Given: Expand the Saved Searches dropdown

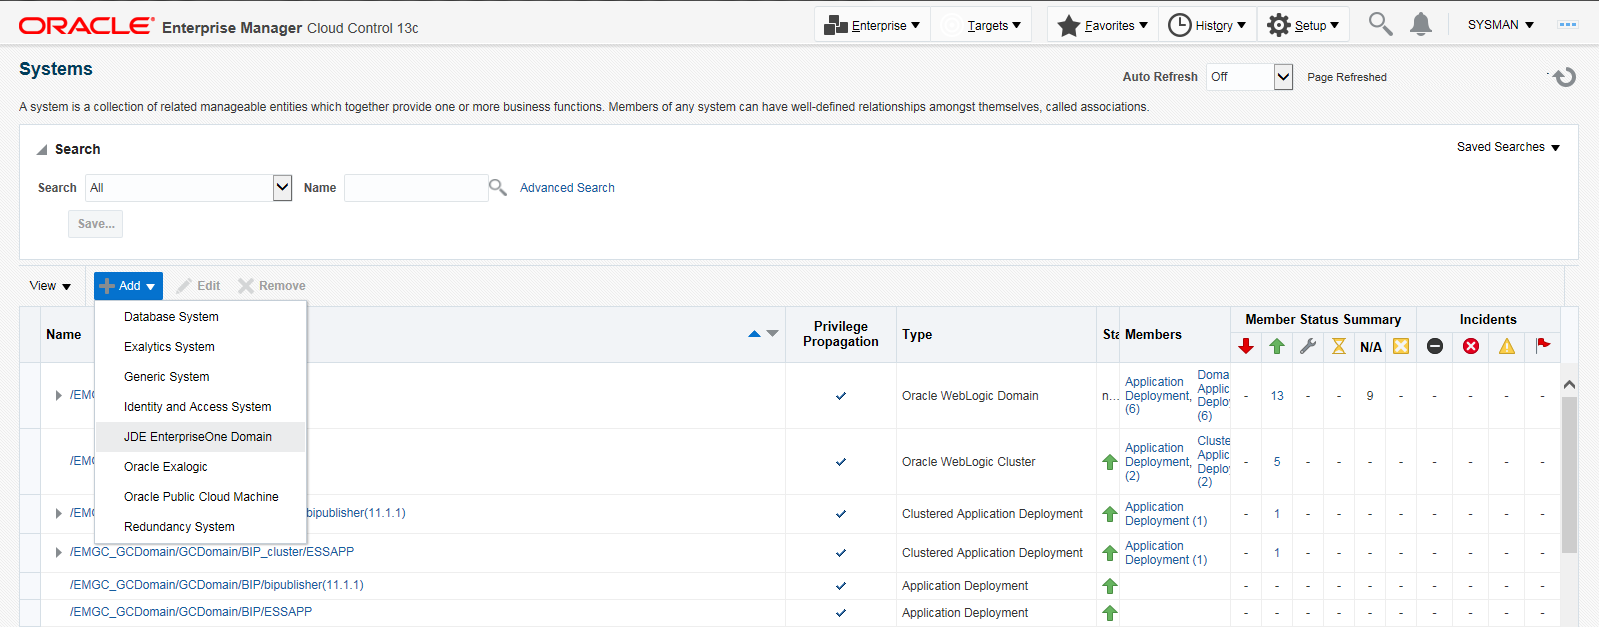Looking at the screenshot, I should (x=1508, y=147).
